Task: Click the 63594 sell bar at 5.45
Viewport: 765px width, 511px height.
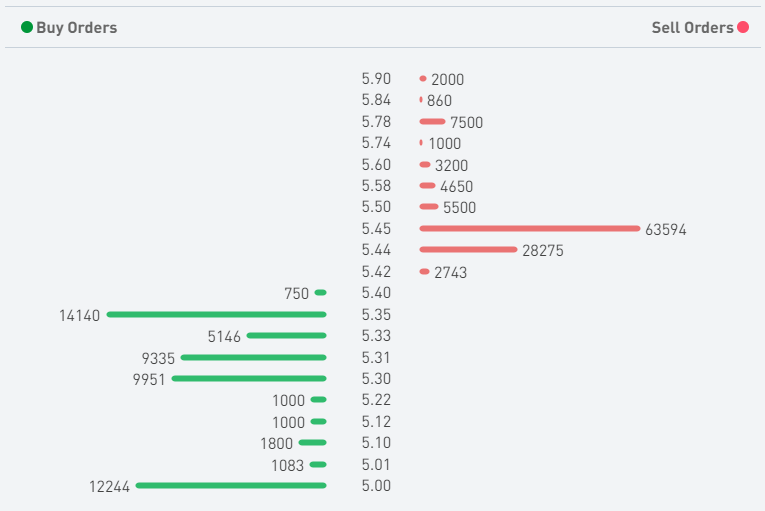Action: [530, 229]
